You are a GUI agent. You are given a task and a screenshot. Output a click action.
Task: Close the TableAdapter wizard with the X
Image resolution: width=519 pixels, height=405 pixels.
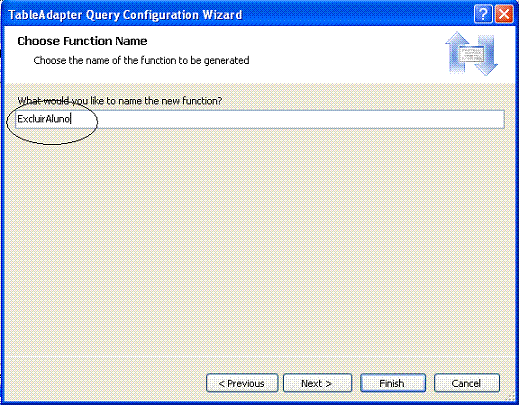tap(504, 14)
